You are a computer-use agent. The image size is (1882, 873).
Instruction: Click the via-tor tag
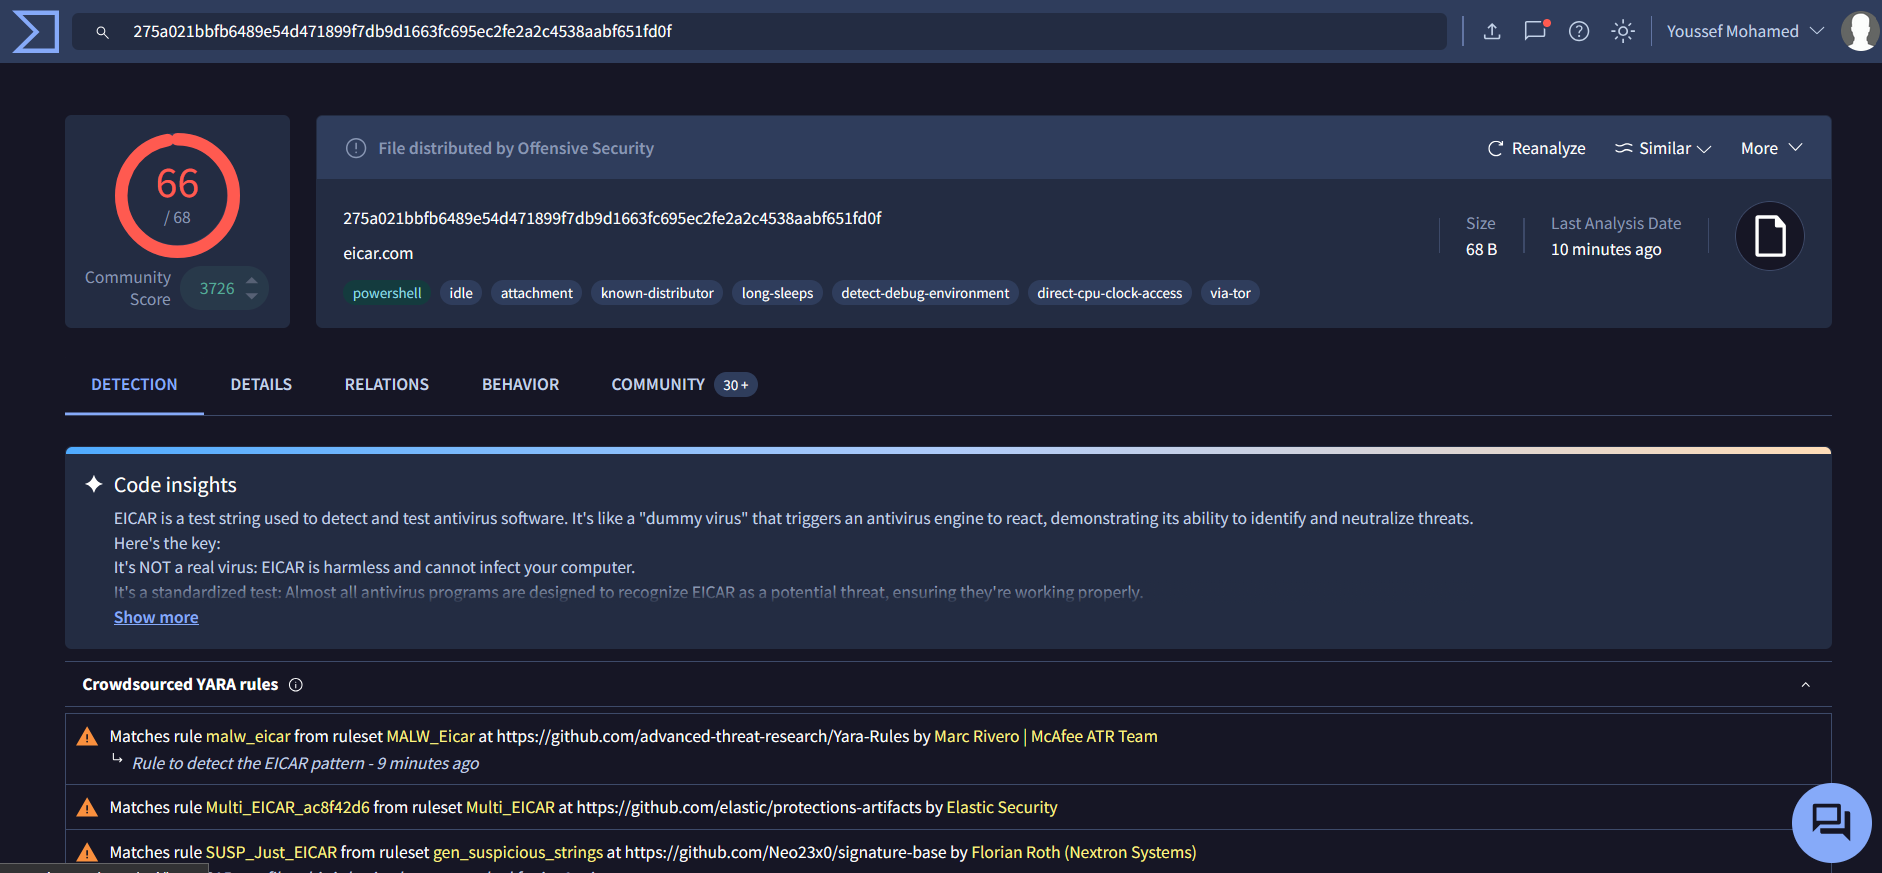click(1230, 293)
